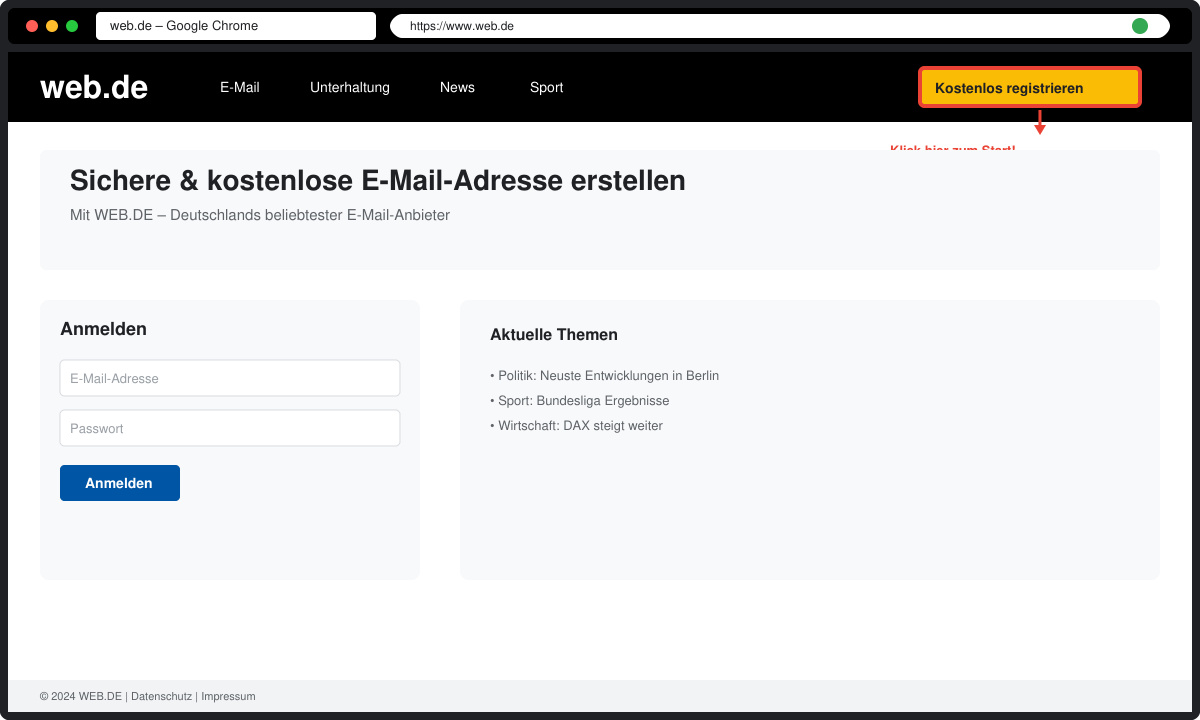
Task: Focus the E-Mail-Adresse input field
Action: click(230, 378)
